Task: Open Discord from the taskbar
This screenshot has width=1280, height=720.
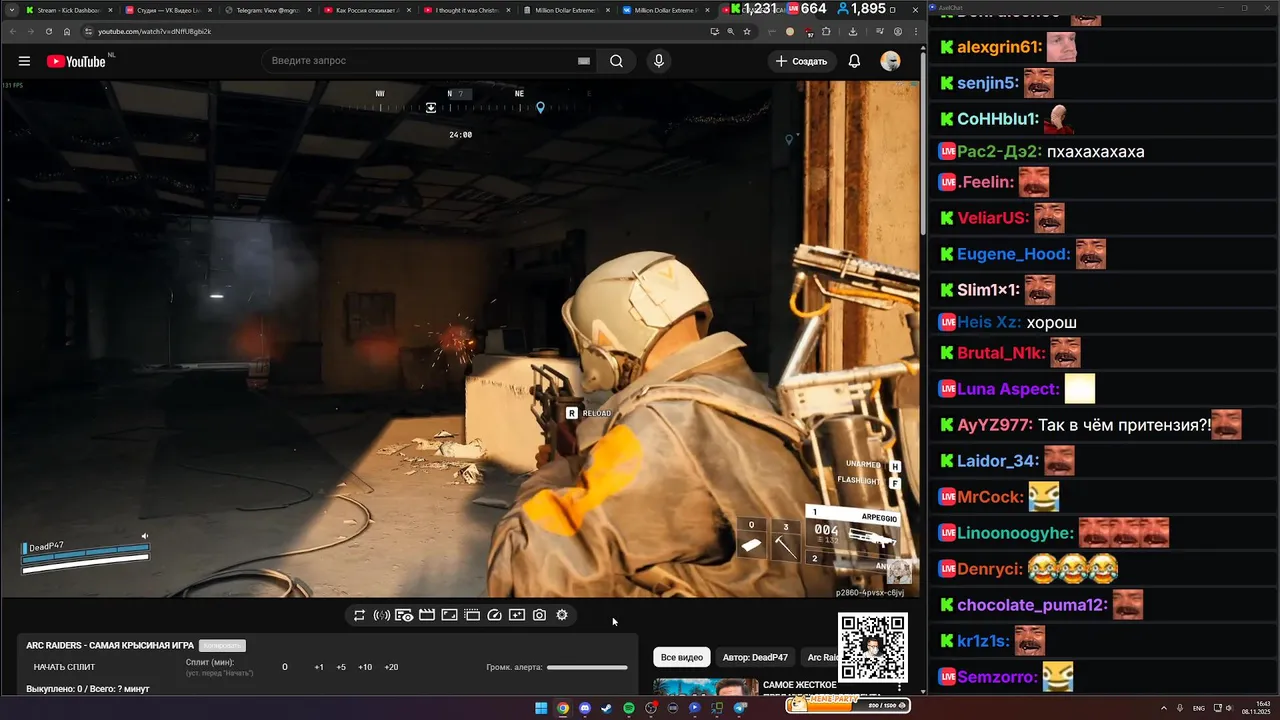Action: pyautogui.click(x=585, y=708)
